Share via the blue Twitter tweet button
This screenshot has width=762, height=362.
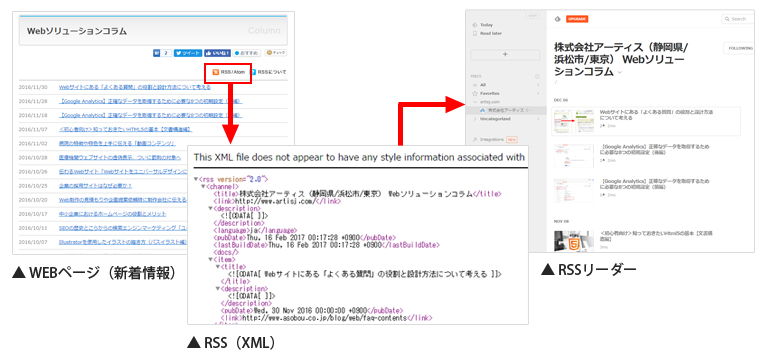pyautogui.click(x=188, y=53)
